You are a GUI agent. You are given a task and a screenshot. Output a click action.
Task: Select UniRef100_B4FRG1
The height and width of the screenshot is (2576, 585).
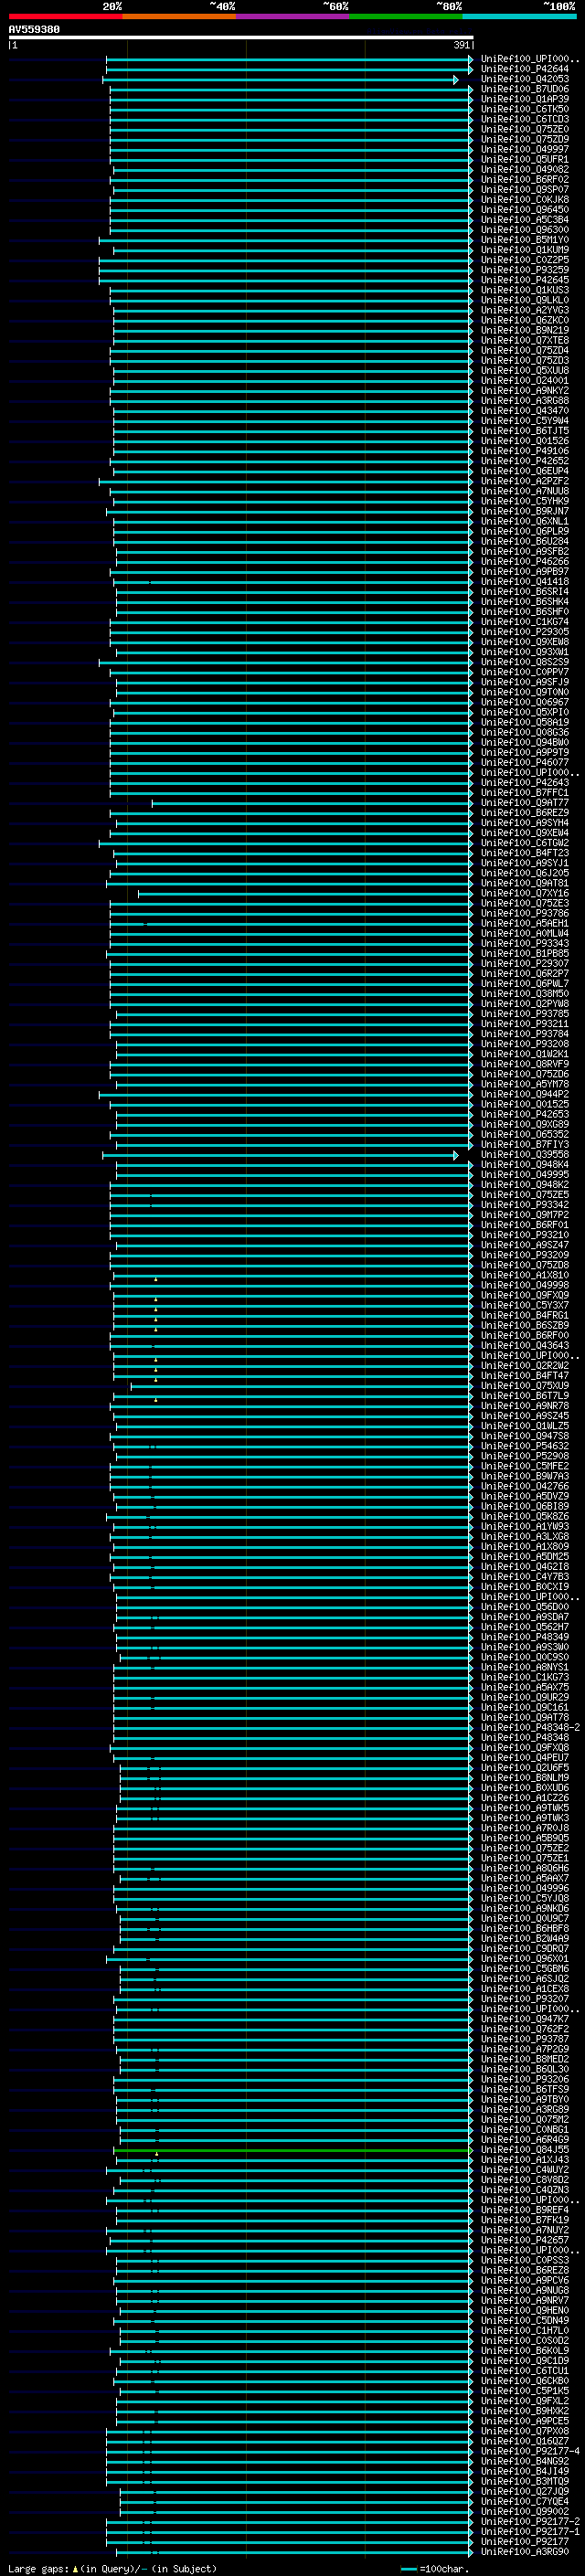525,1315
